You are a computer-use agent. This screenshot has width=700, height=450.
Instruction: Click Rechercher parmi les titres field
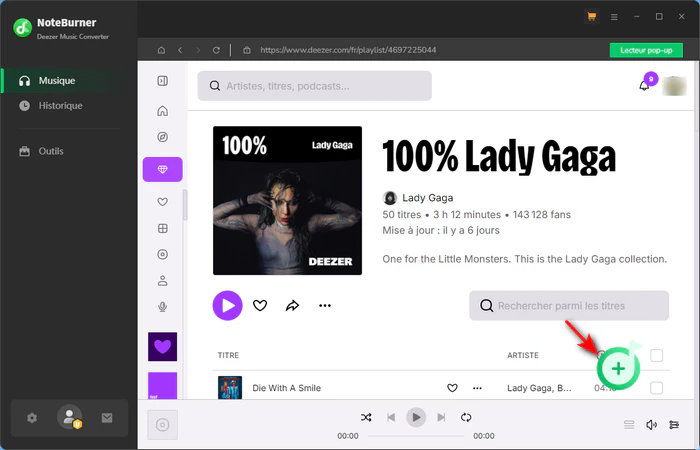(x=569, y=306)
